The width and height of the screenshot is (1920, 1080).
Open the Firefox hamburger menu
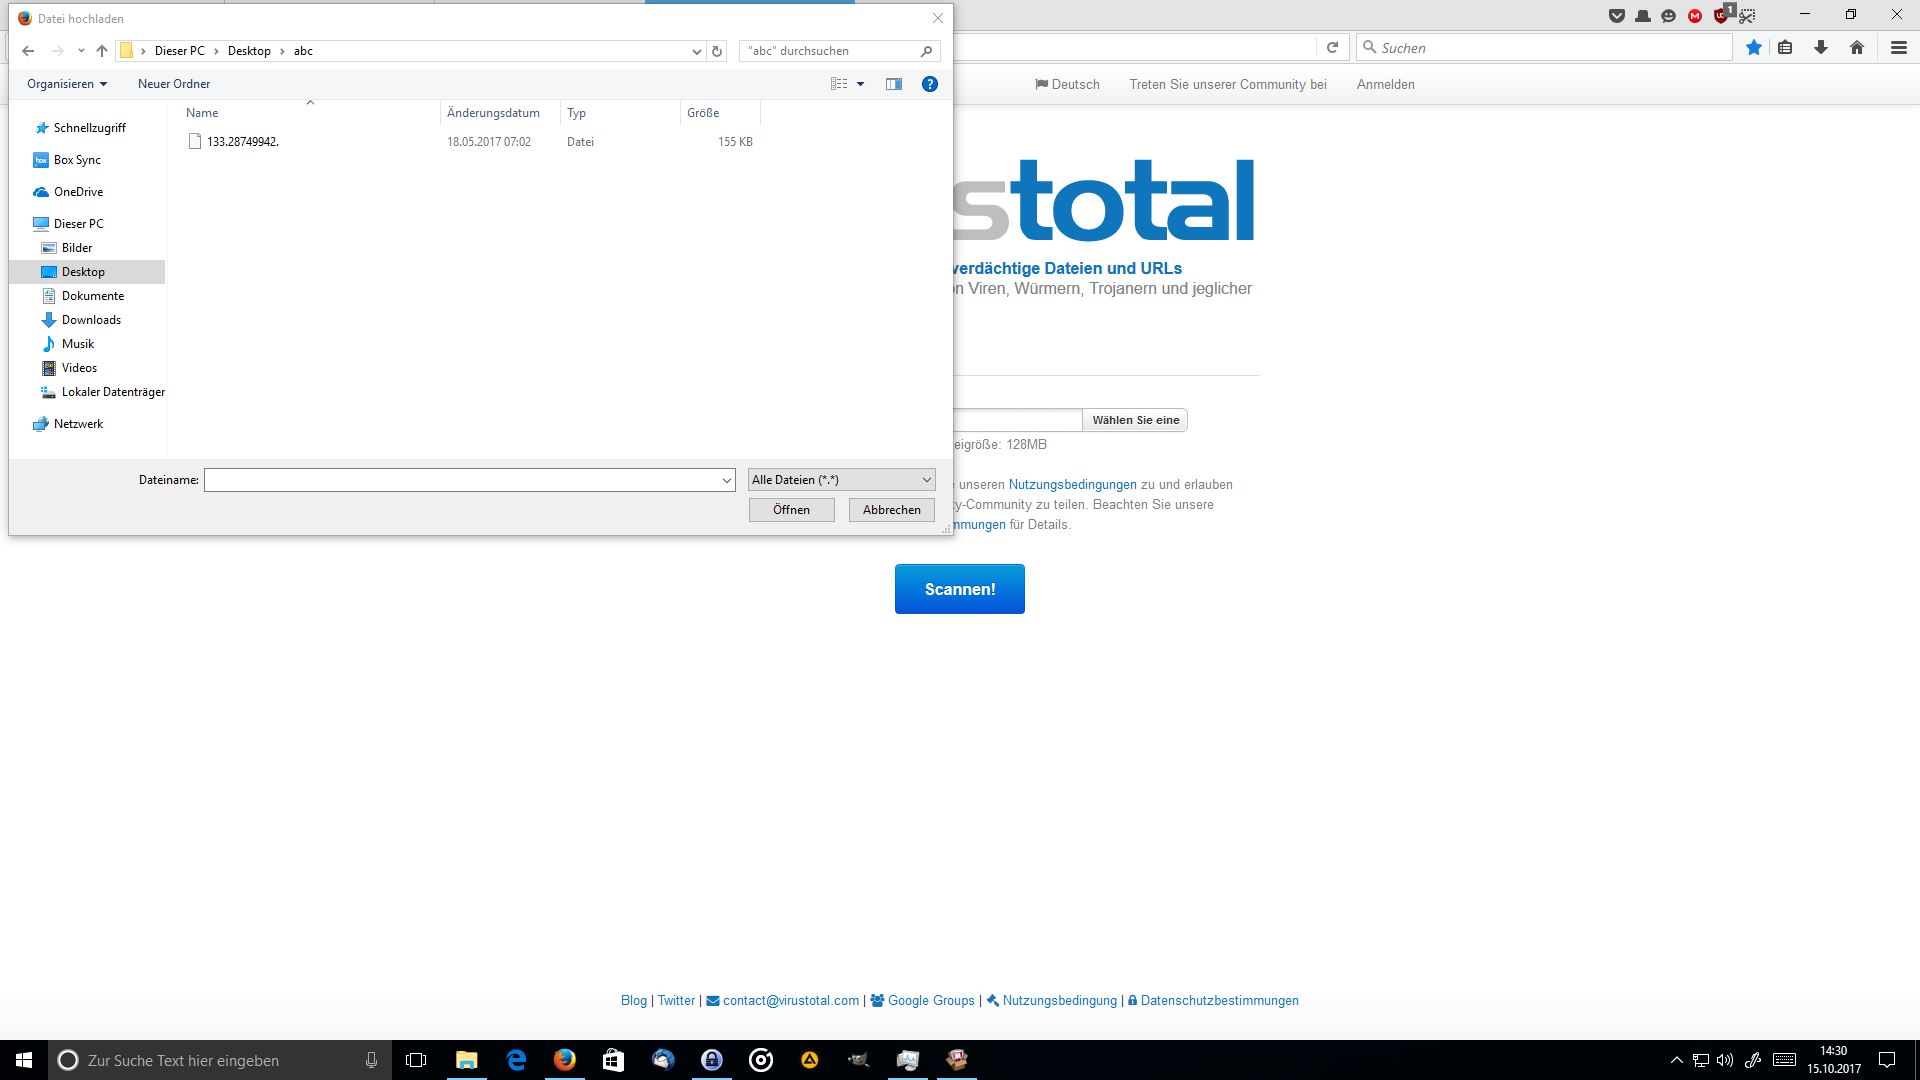point(1898,48)
